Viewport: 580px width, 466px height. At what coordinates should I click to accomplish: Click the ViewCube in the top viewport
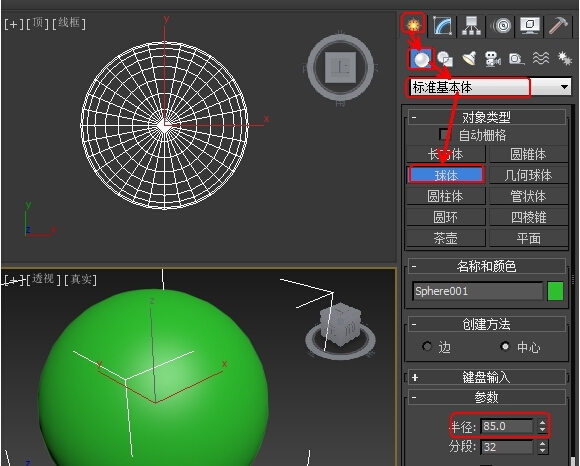click(340, 67)
